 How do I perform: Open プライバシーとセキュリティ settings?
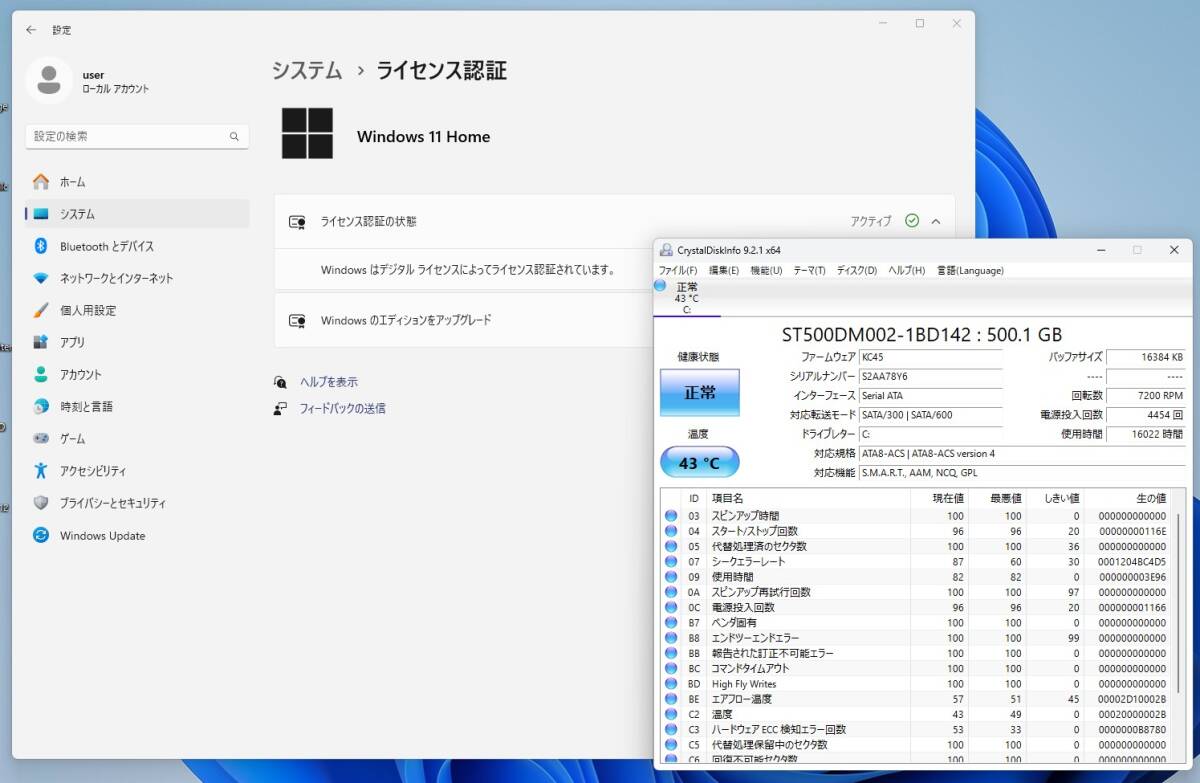[137, 503]
